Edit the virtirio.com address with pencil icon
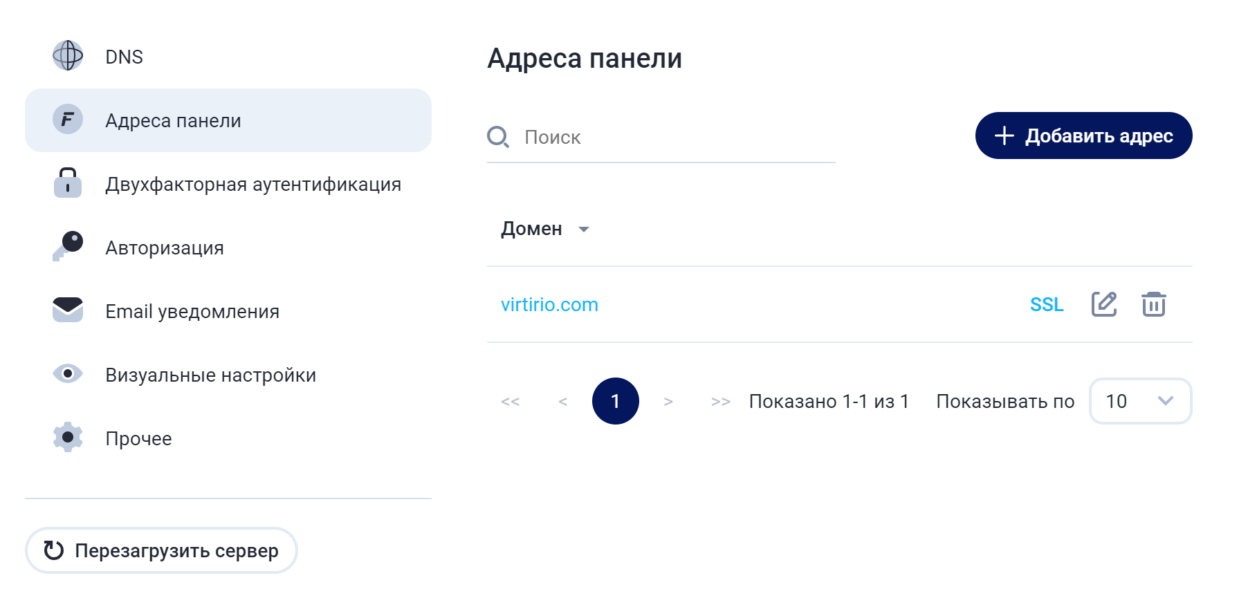This screenshot has width=1248, height=596. [x=1104, y=304]
